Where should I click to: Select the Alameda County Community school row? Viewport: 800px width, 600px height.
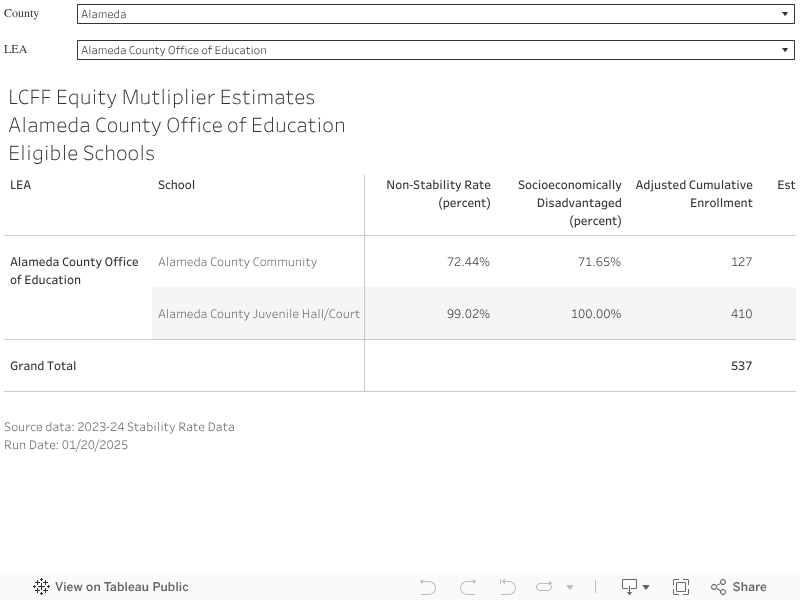click(x=237, y=262)
